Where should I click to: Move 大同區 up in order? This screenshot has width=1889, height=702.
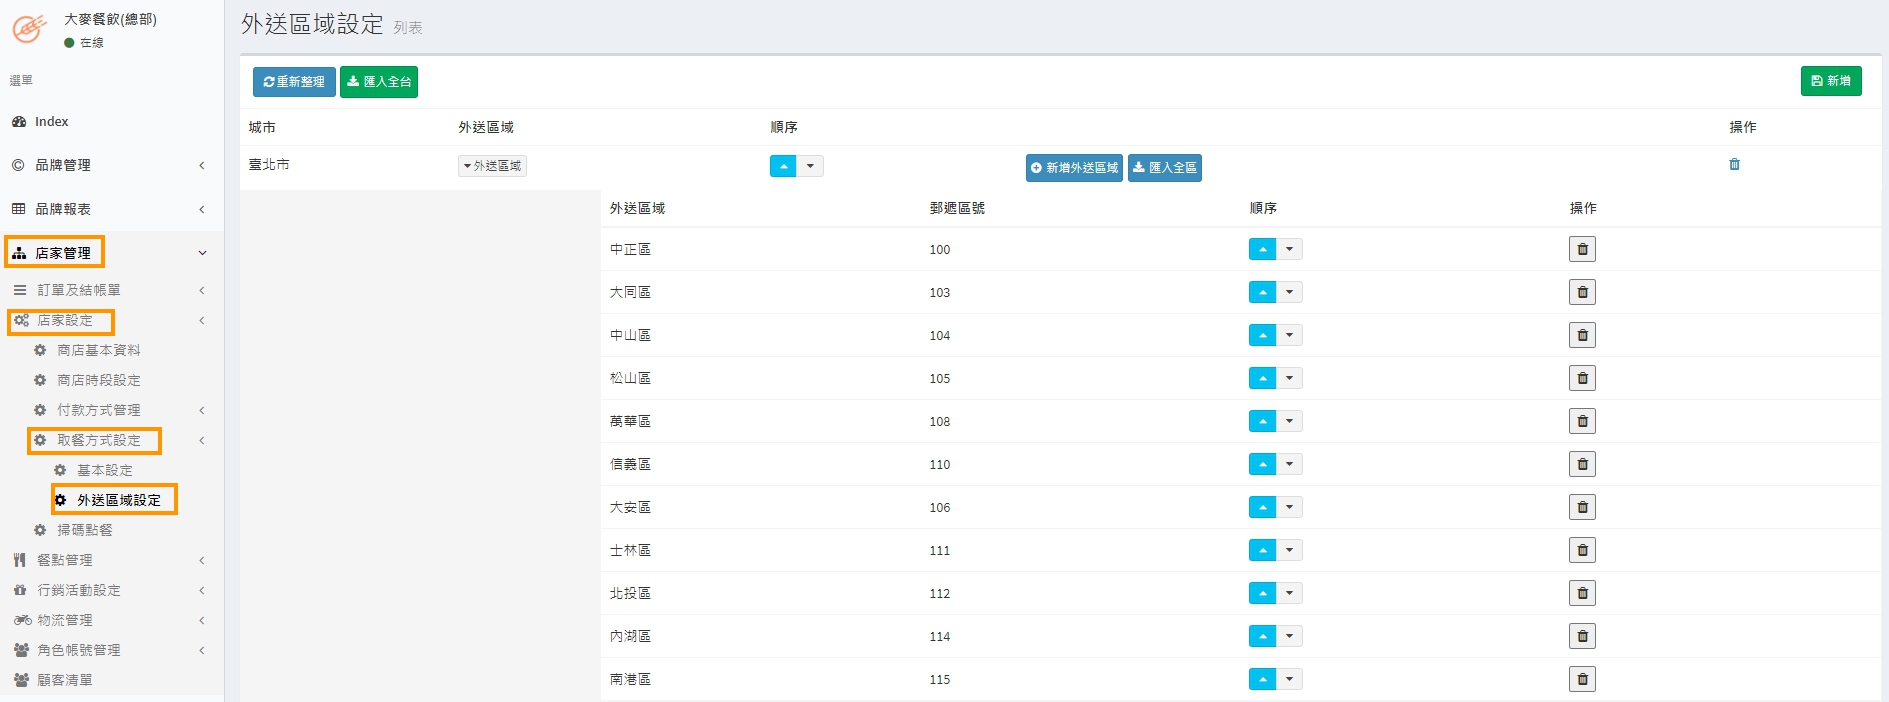tap(1262, 292)
